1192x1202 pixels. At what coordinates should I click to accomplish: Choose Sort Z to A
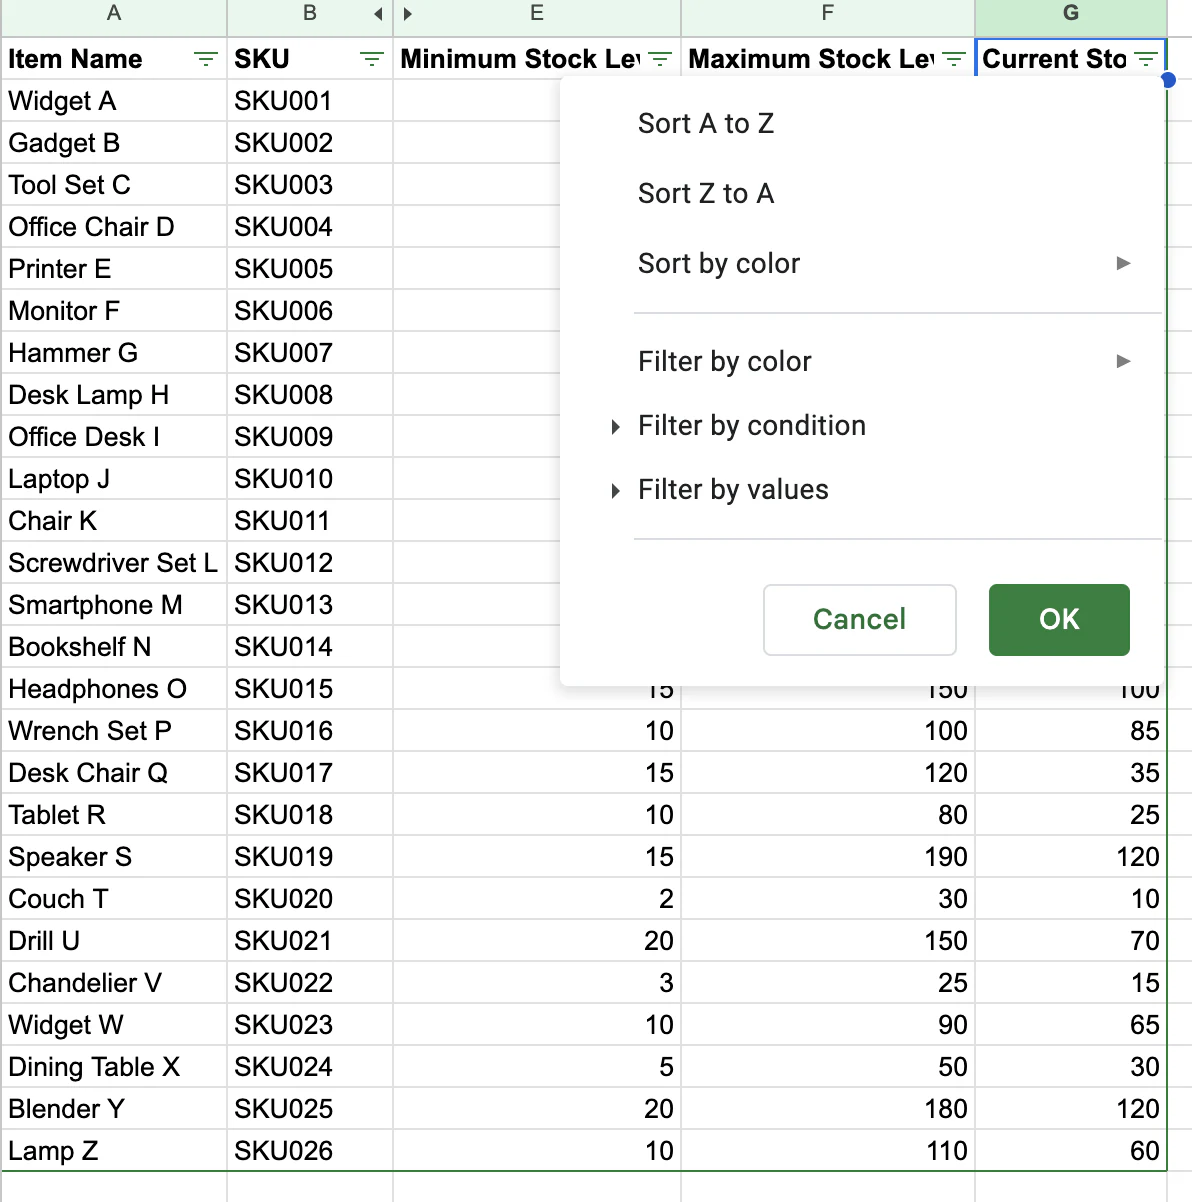(706, 194)
